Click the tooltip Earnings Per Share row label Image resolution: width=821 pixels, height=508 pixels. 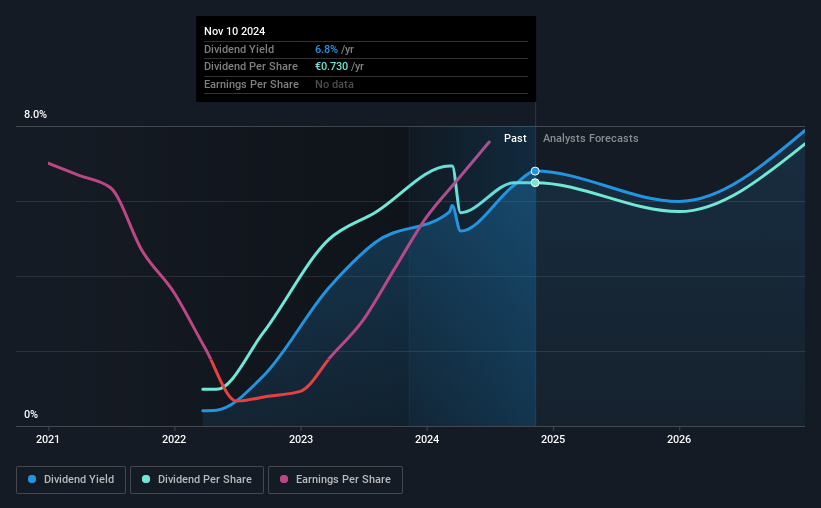(x=251, y=84)
